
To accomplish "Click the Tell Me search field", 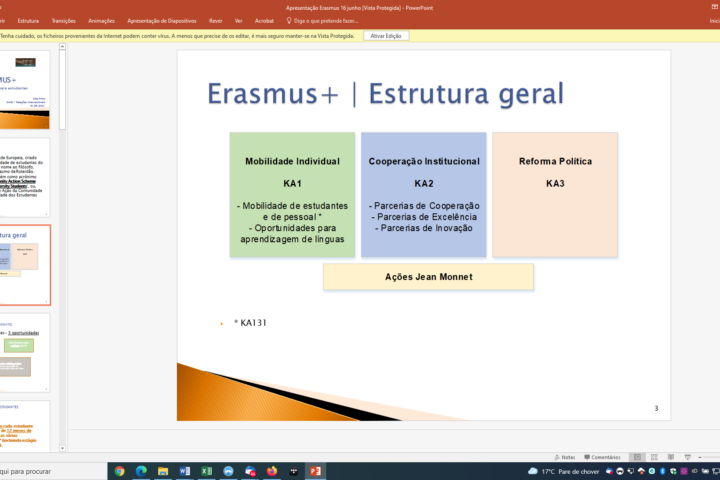I will point(326,21).
